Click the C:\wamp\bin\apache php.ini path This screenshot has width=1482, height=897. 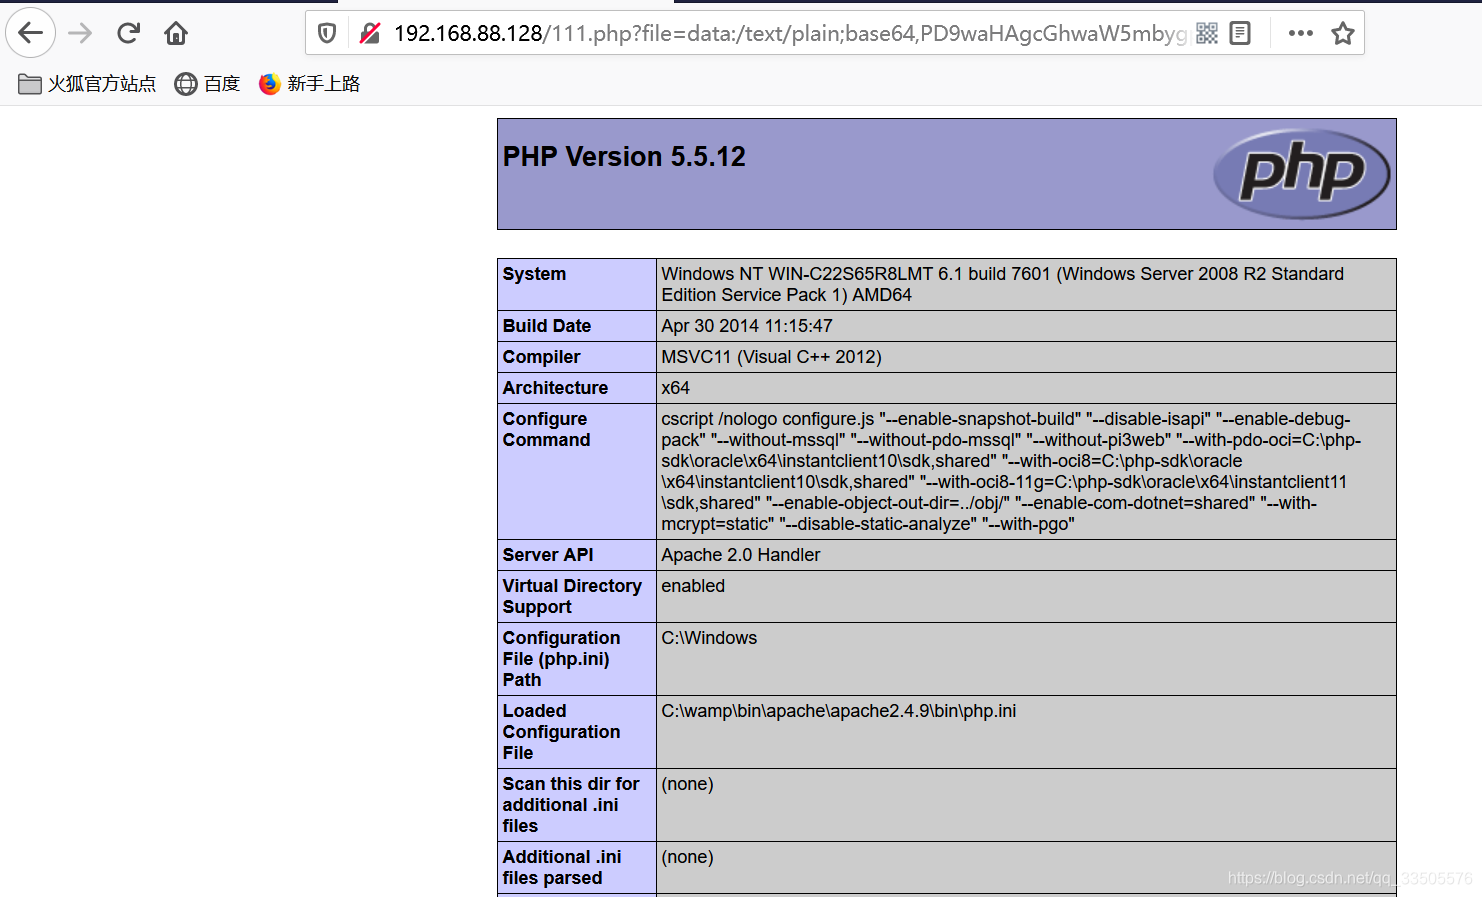838,711
